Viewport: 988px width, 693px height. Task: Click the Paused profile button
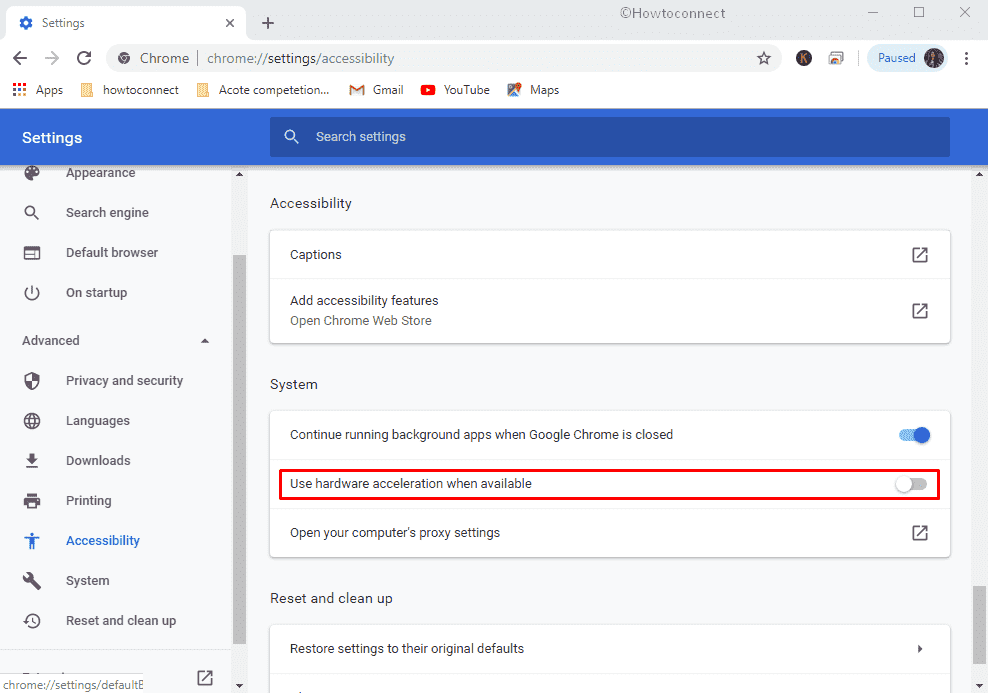[907, 58]
